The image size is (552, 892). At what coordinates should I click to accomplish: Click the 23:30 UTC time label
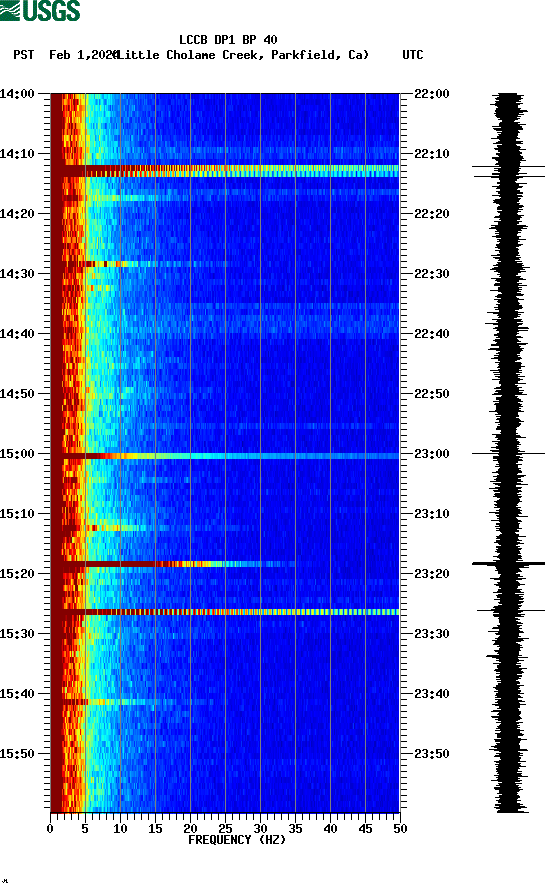coord(432,634)
